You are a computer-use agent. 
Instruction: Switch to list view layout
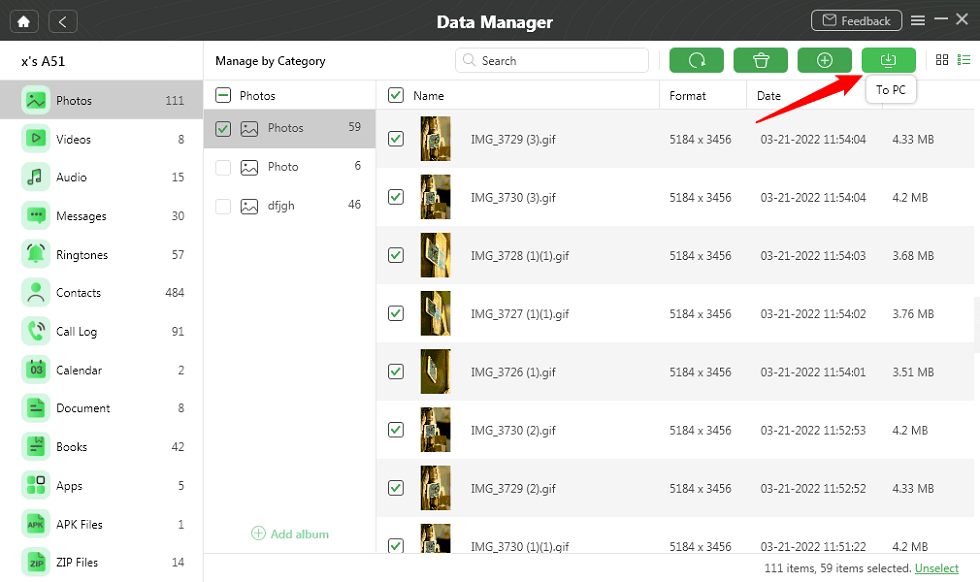click(x=964, y=60)
